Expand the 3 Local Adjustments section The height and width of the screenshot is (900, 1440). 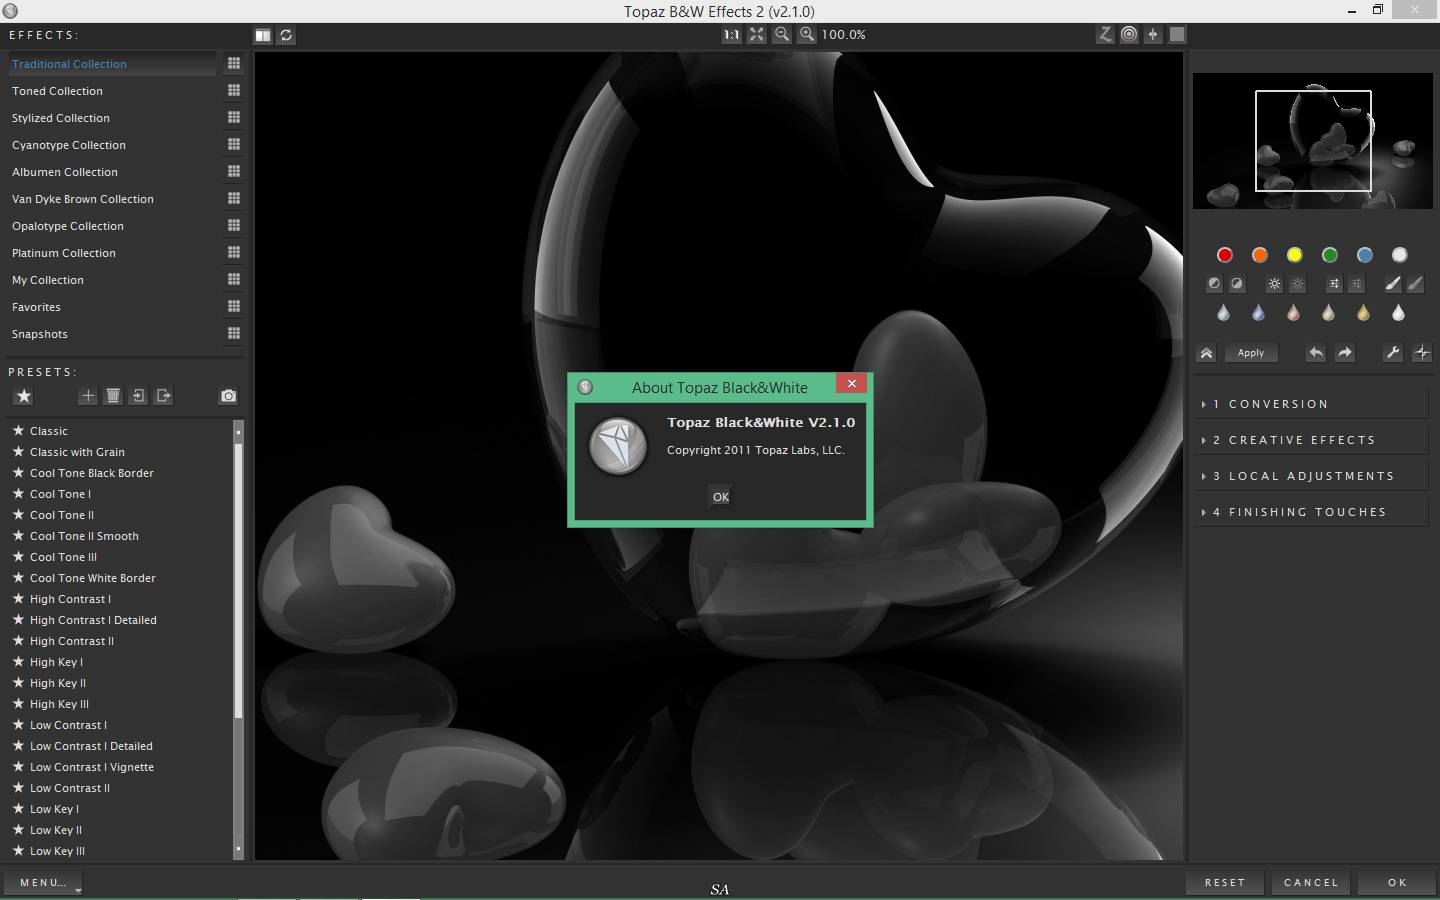point(1312,476)
